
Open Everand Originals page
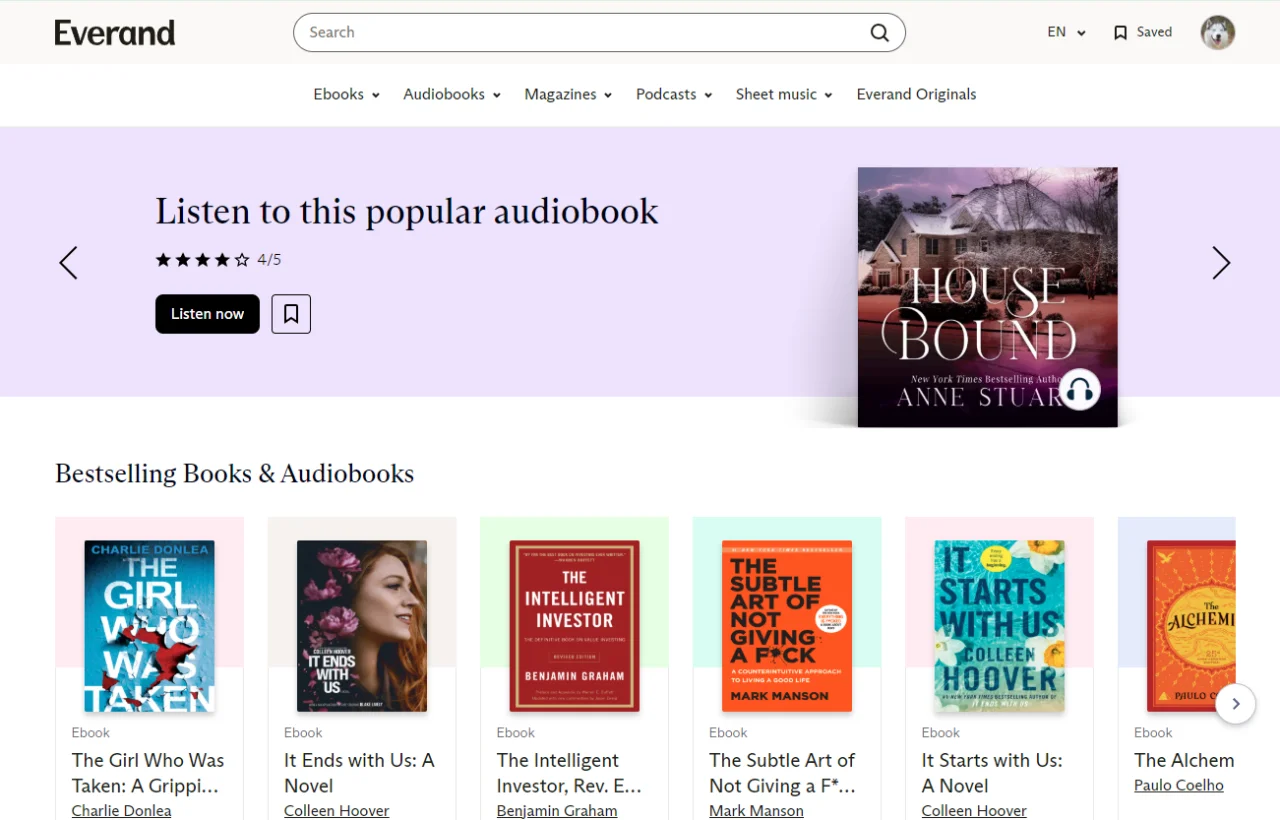click(x=916, y=94)
